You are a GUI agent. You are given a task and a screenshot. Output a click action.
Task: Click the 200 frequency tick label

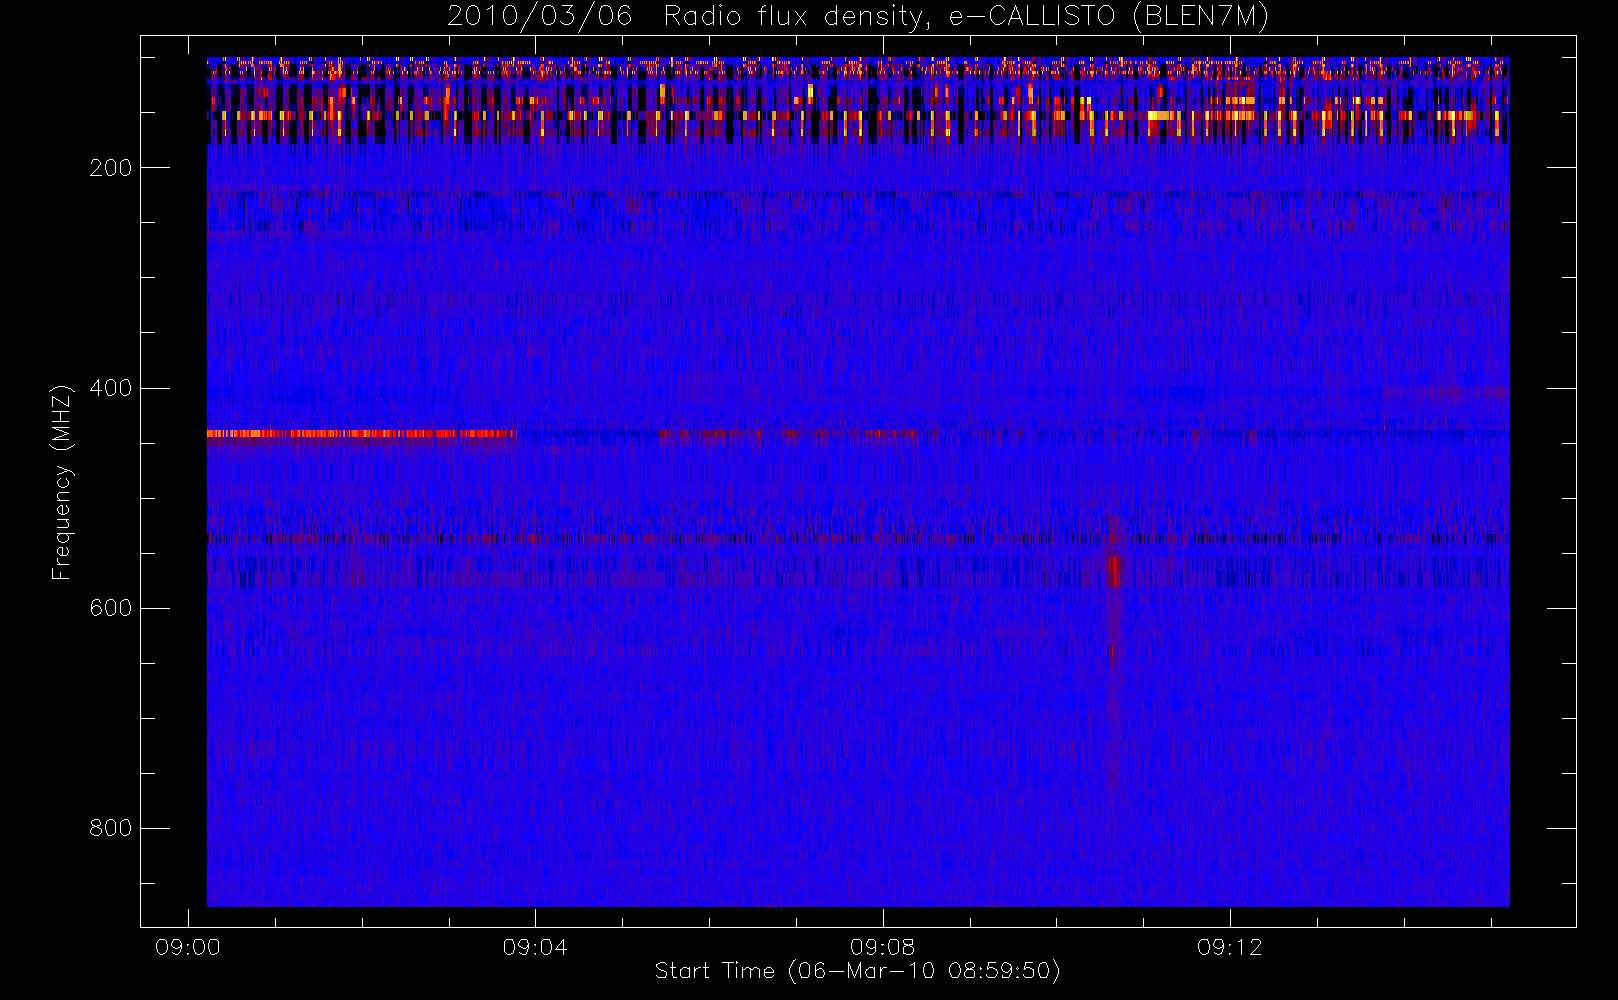pos(111,168)
